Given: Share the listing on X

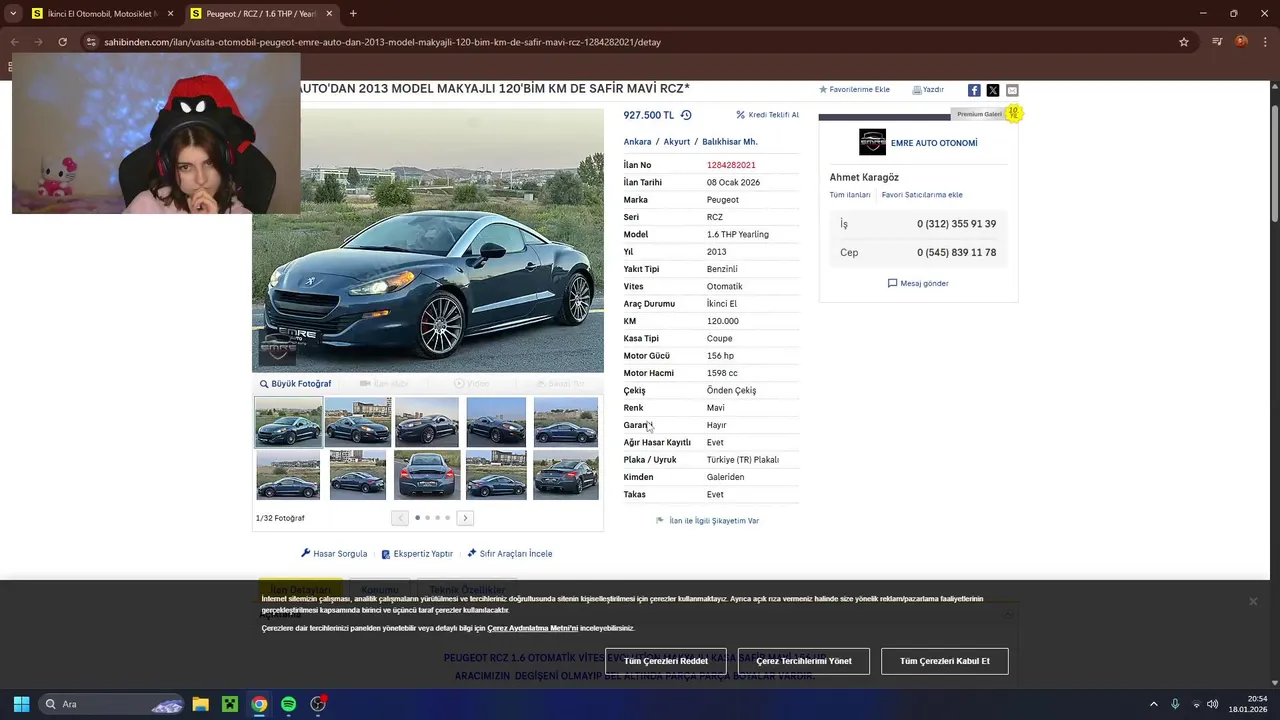Looking at the screenshot, I should (x=993, y=90).
